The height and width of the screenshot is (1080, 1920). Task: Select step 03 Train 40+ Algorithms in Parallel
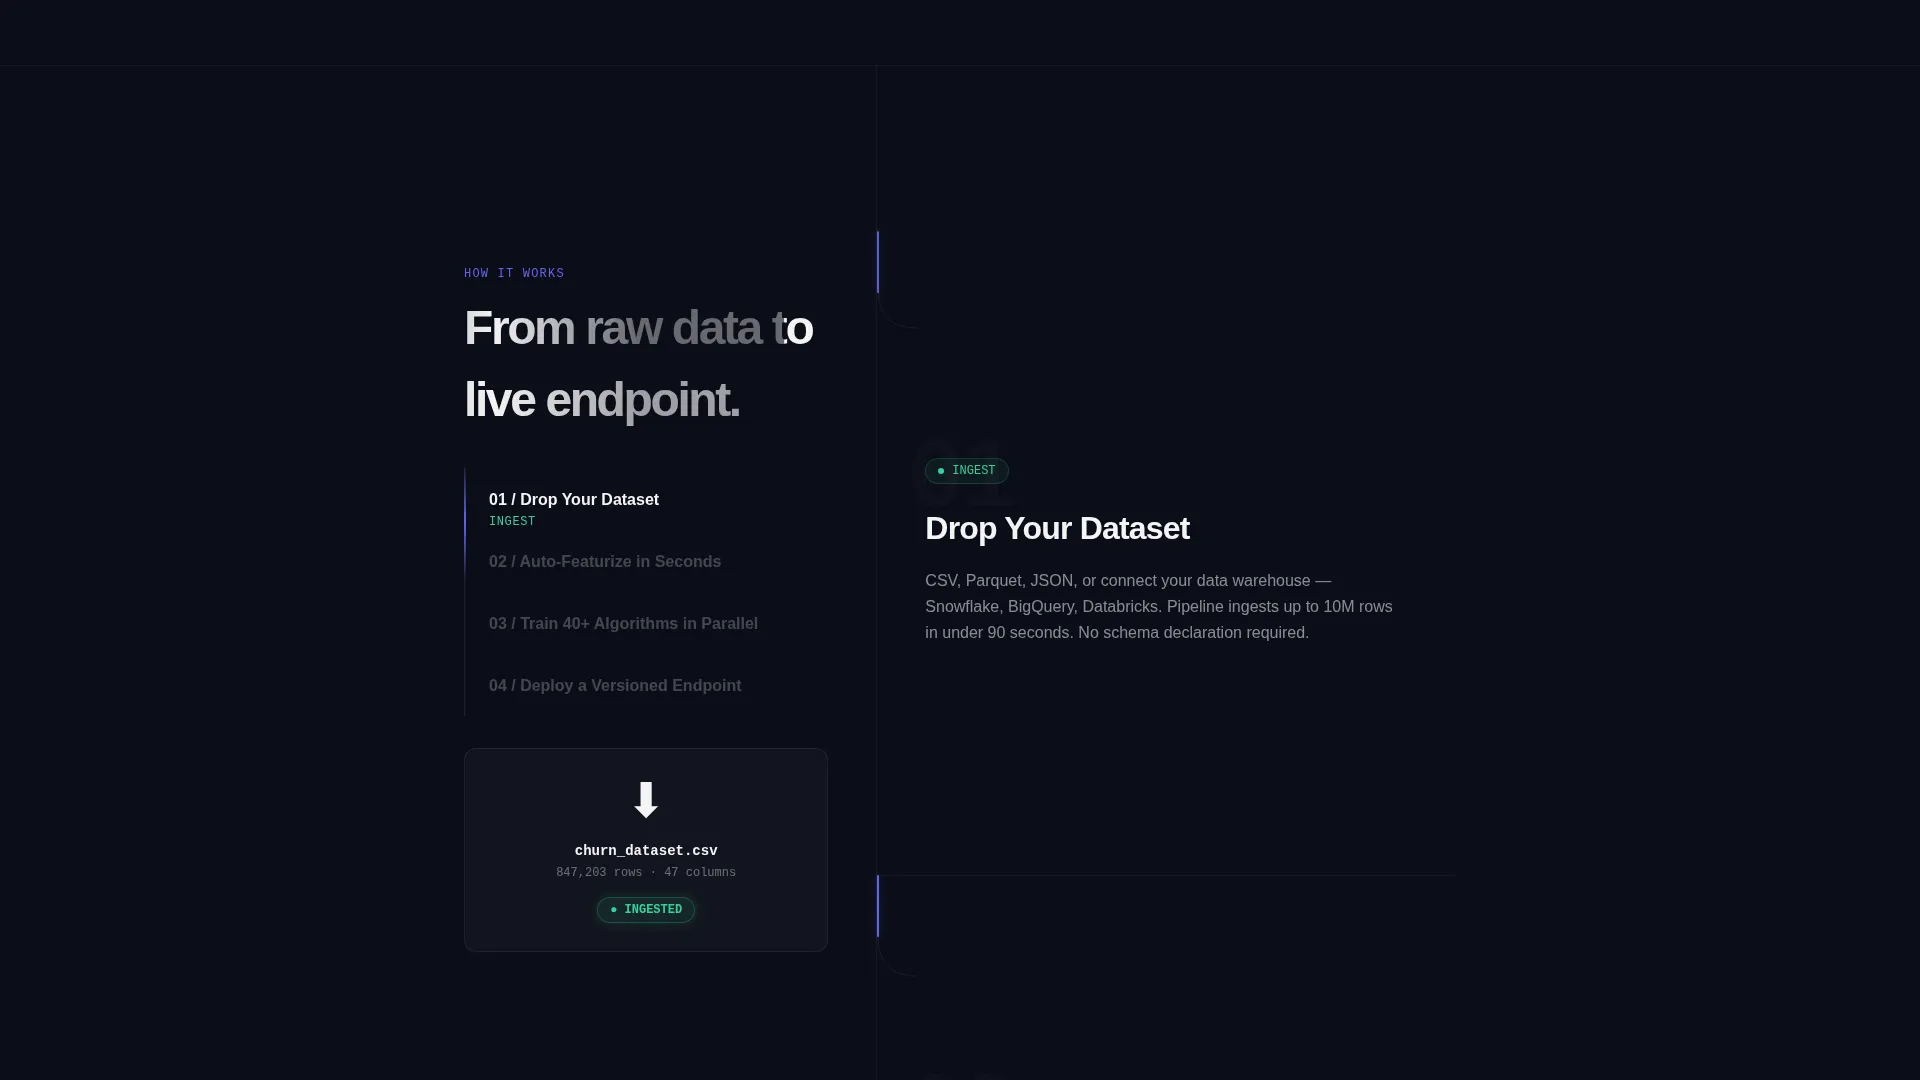coord(623,624)
